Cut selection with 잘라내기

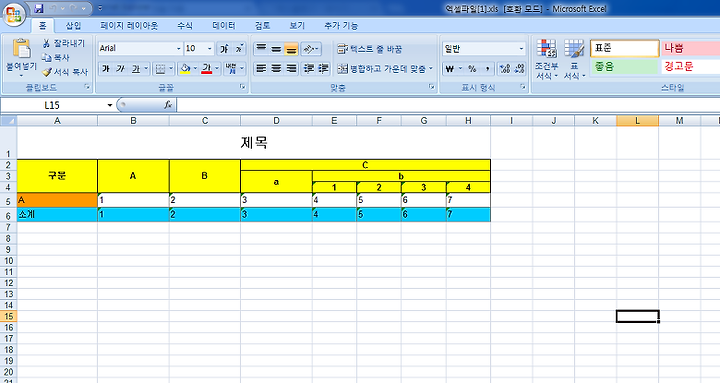[x=64, y=43]
